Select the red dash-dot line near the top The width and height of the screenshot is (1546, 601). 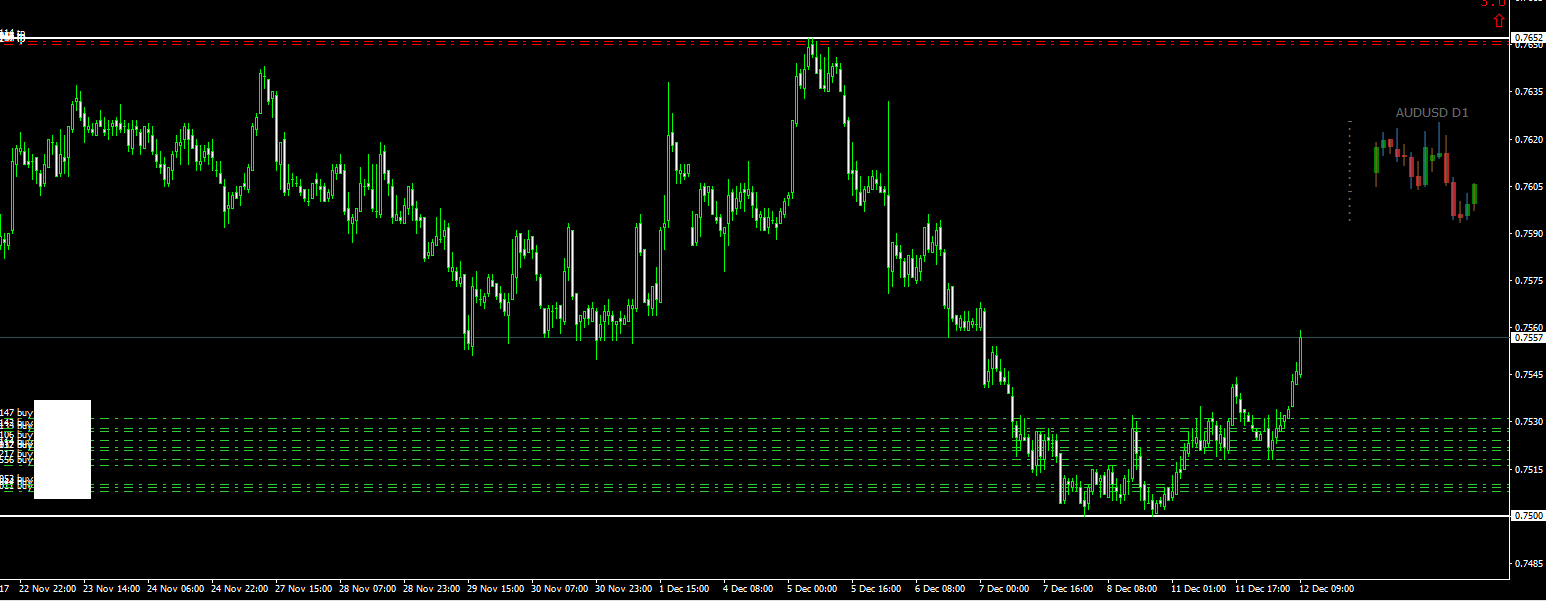pos(755,44)
